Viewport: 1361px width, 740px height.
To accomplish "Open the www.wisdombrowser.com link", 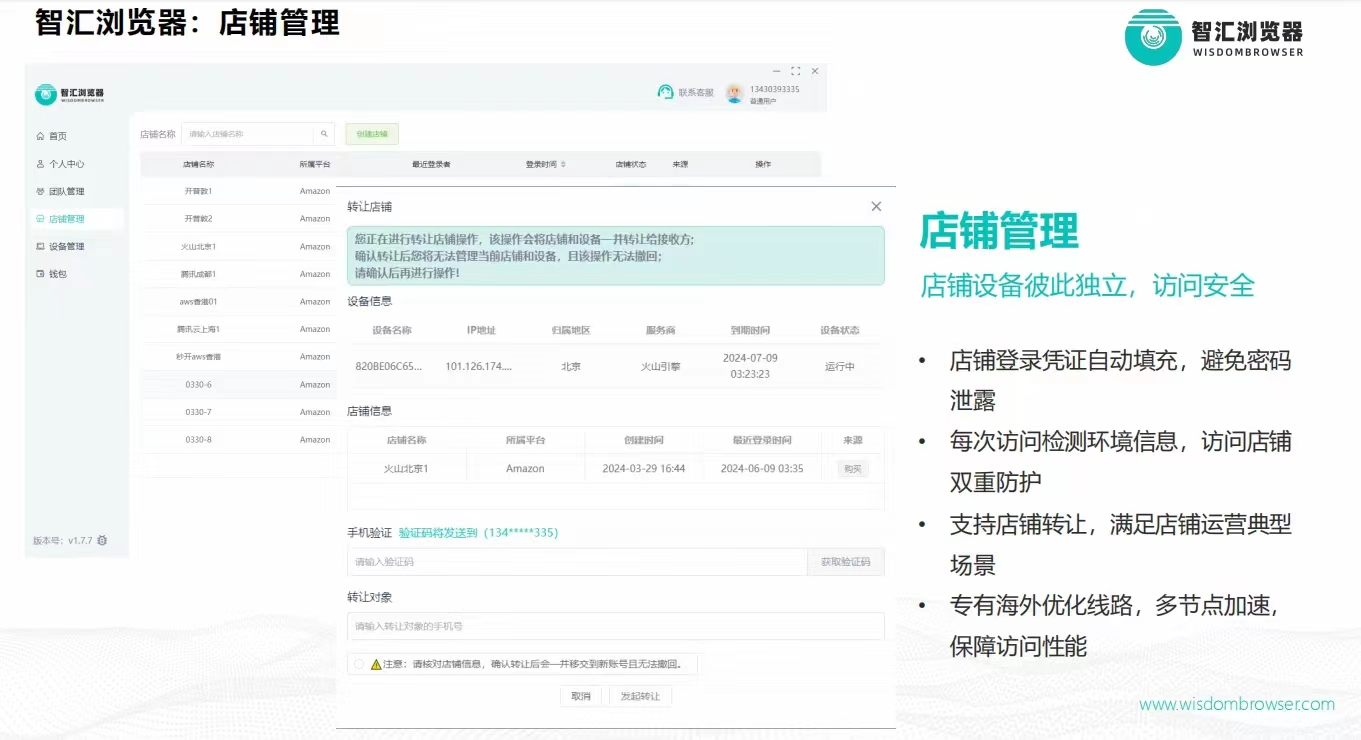I will (x=1237, y=704).
